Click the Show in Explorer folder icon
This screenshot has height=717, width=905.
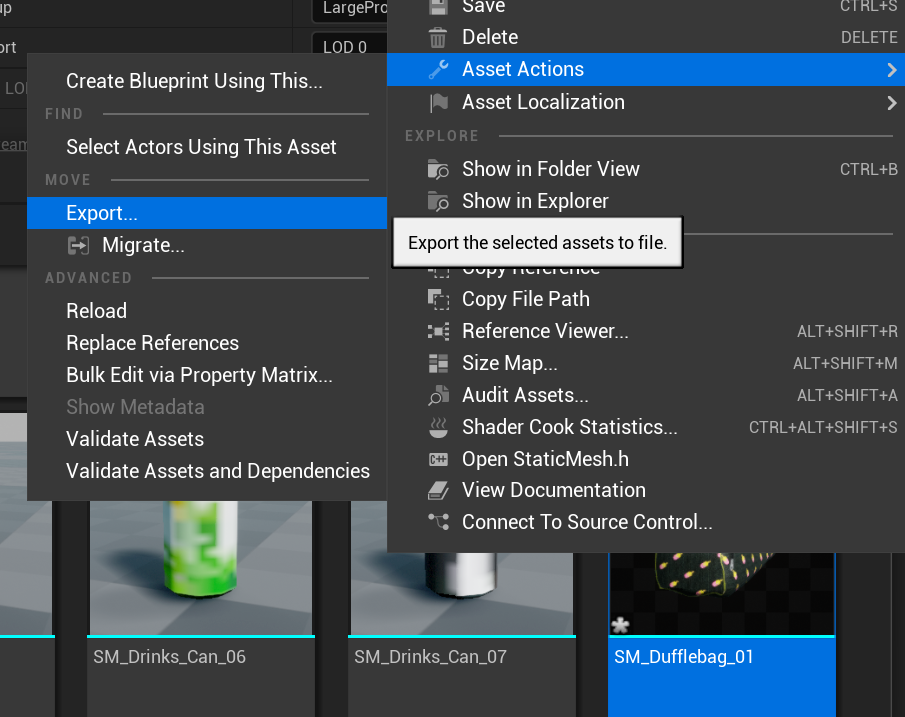(x=438, y=201)
